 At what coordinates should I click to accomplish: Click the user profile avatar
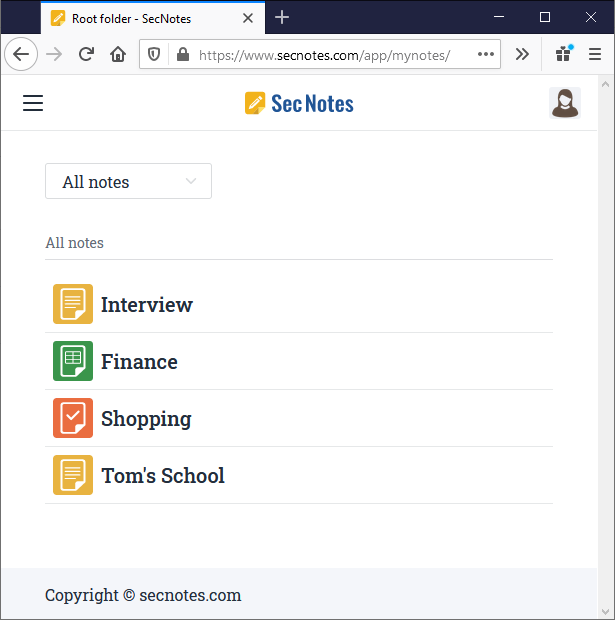(x=564, y=103)
